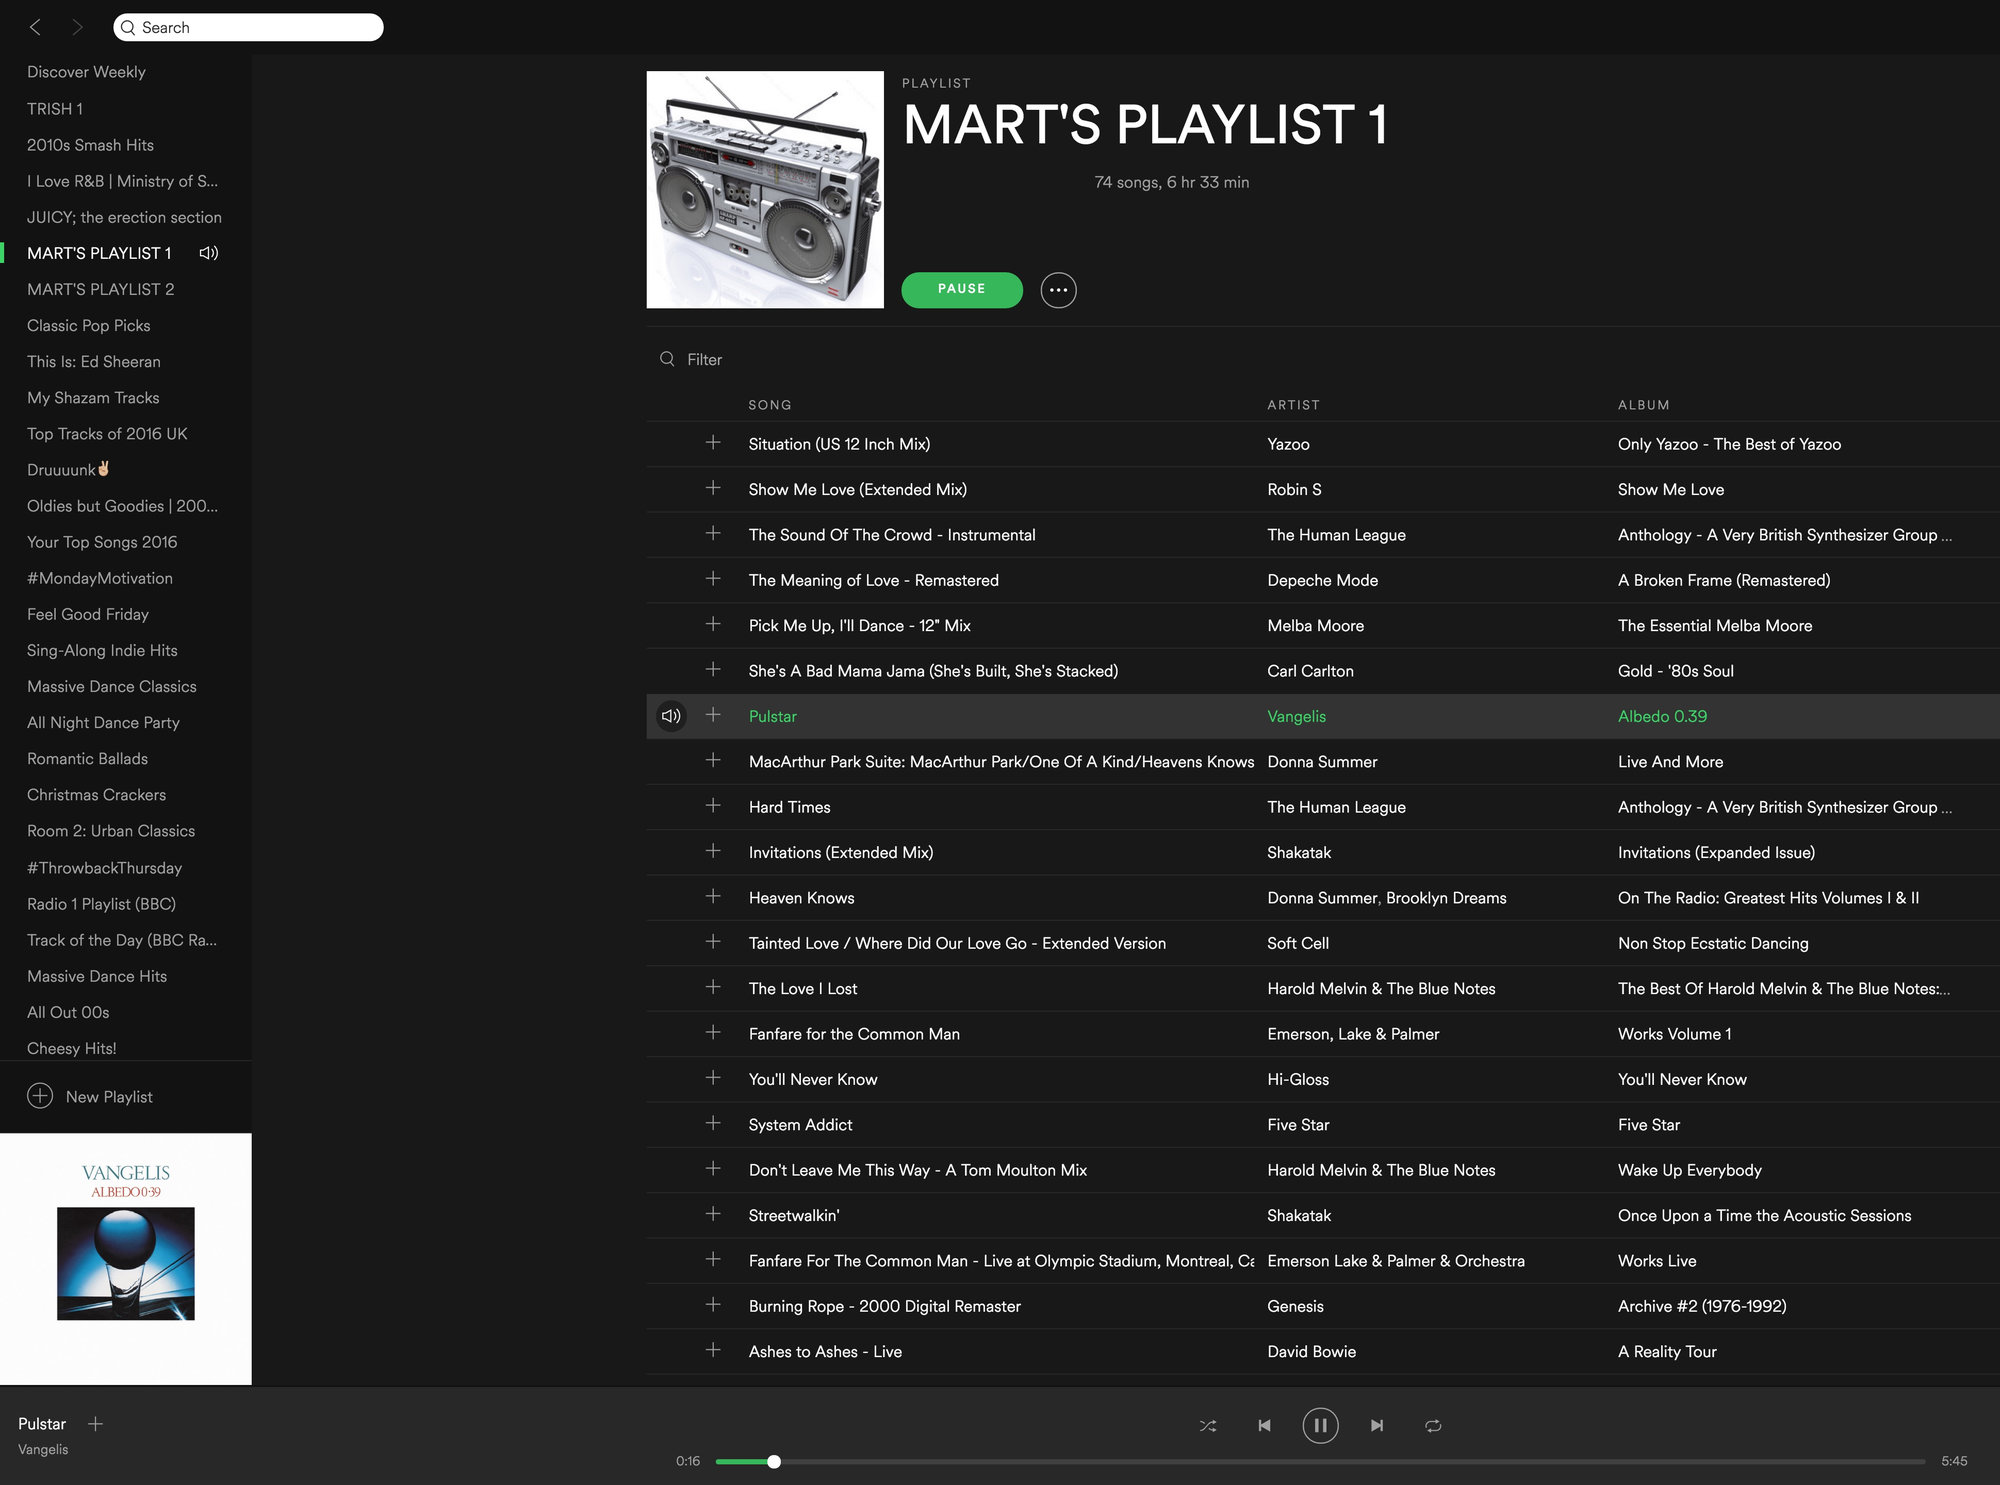The image size is (2000, 1485).
Task: Add System Addict to library
Action: pyautogui.click(x=713, y=1123)
